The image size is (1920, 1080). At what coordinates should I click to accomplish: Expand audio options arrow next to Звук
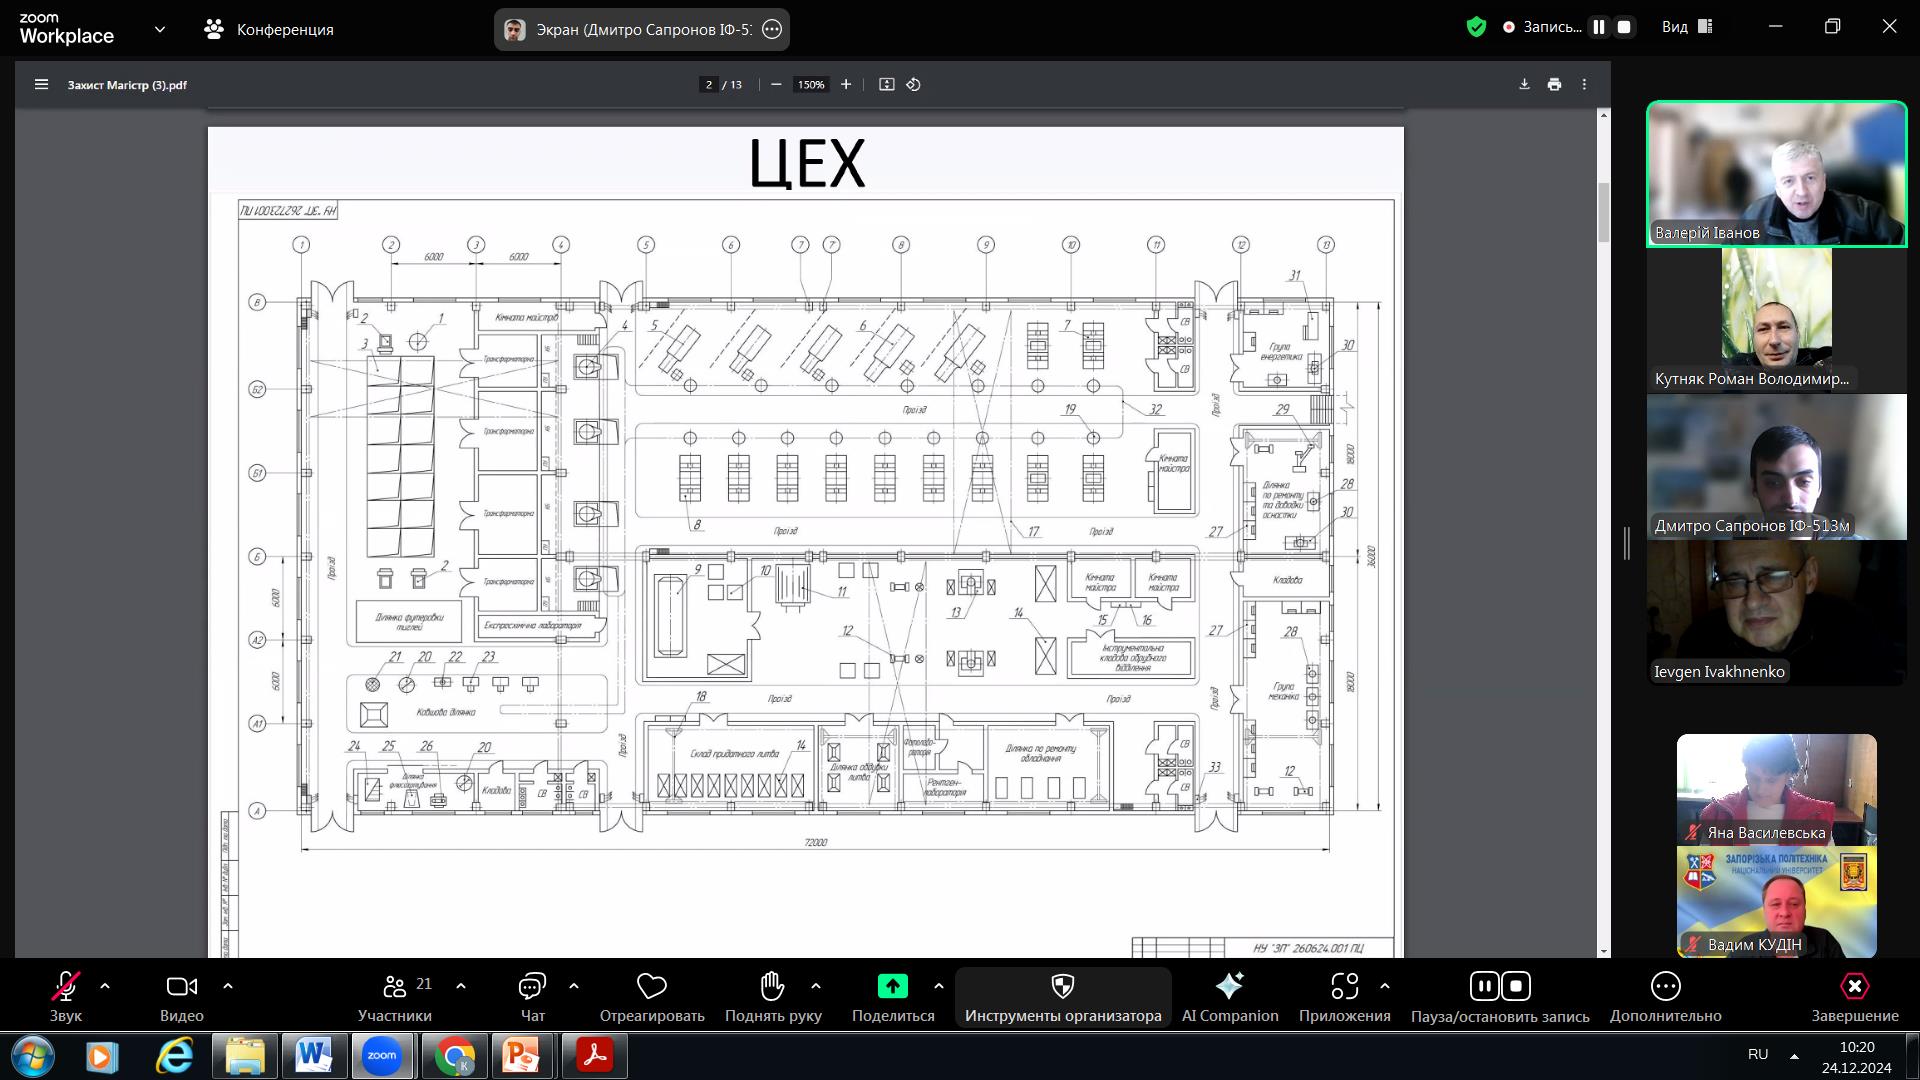coord(105,986)
